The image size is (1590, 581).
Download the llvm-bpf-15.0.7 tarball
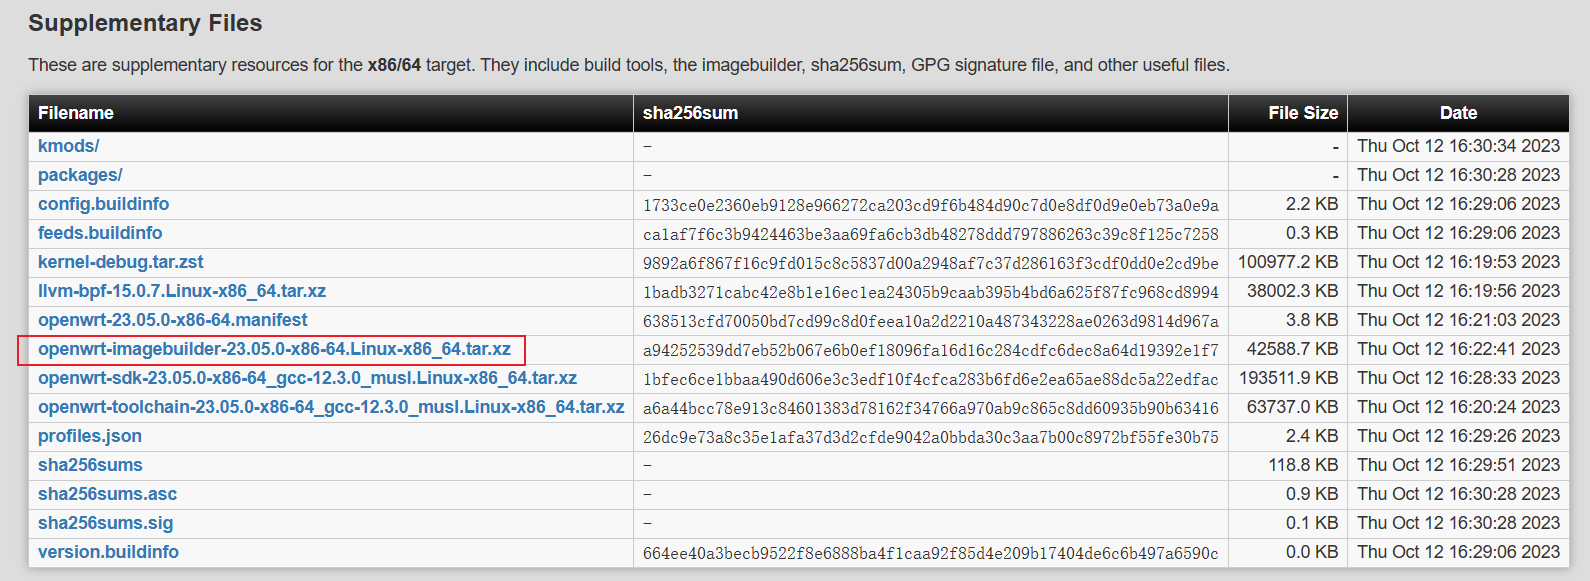click(x=182, y=291)
